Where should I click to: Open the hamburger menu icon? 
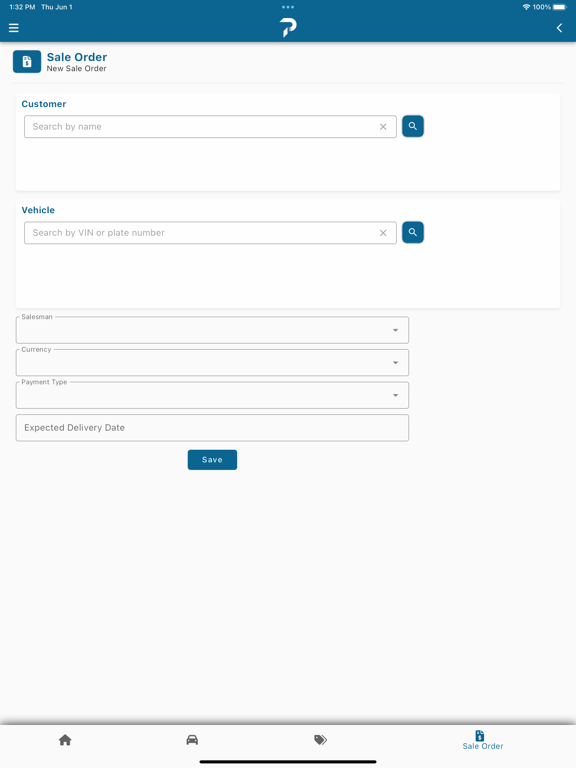14,28
